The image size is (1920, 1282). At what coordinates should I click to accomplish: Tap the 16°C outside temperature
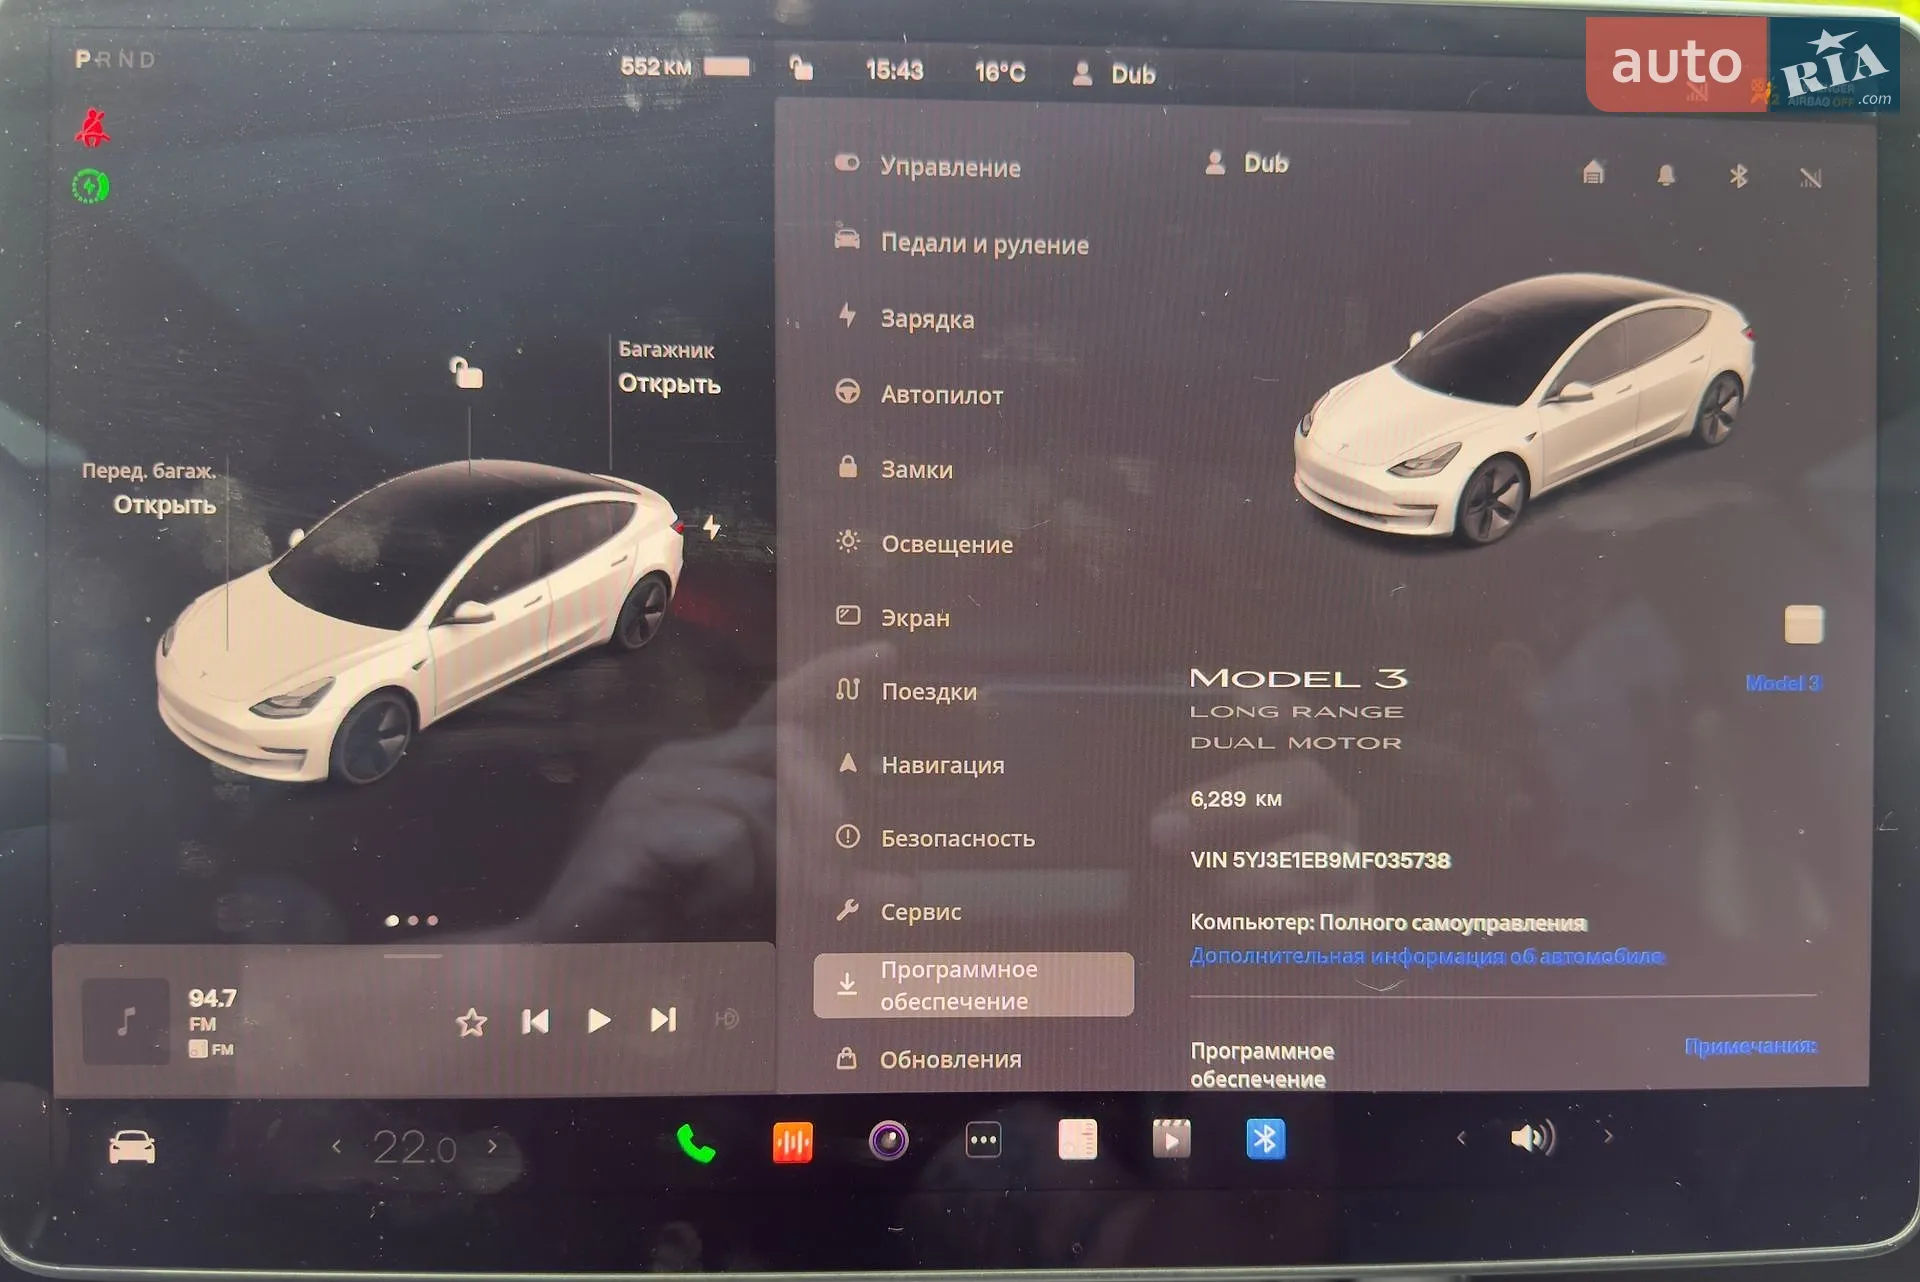tap(1000, 72)
